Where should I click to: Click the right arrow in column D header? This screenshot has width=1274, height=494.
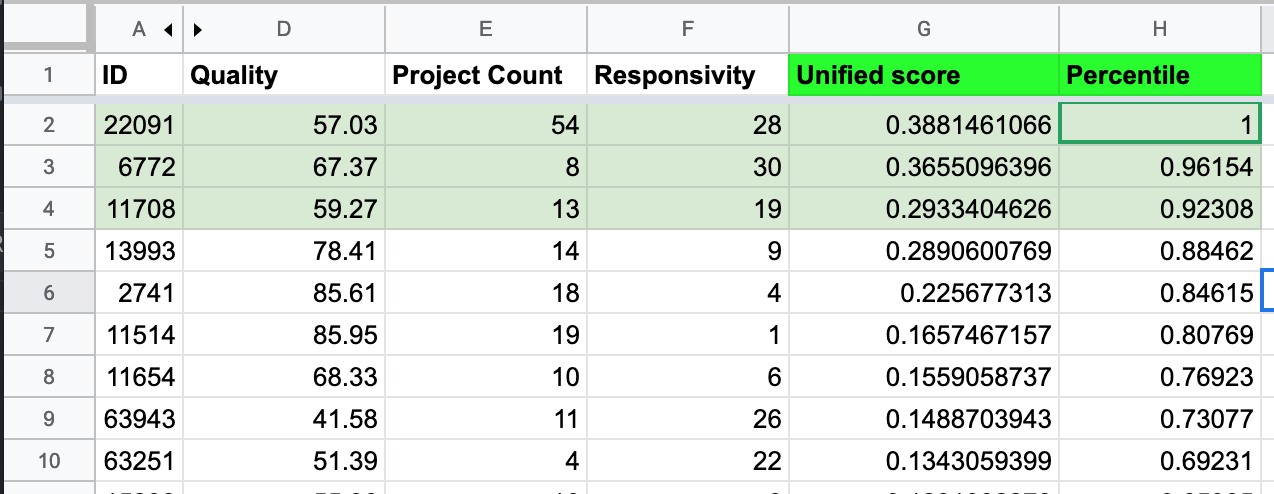198,30
